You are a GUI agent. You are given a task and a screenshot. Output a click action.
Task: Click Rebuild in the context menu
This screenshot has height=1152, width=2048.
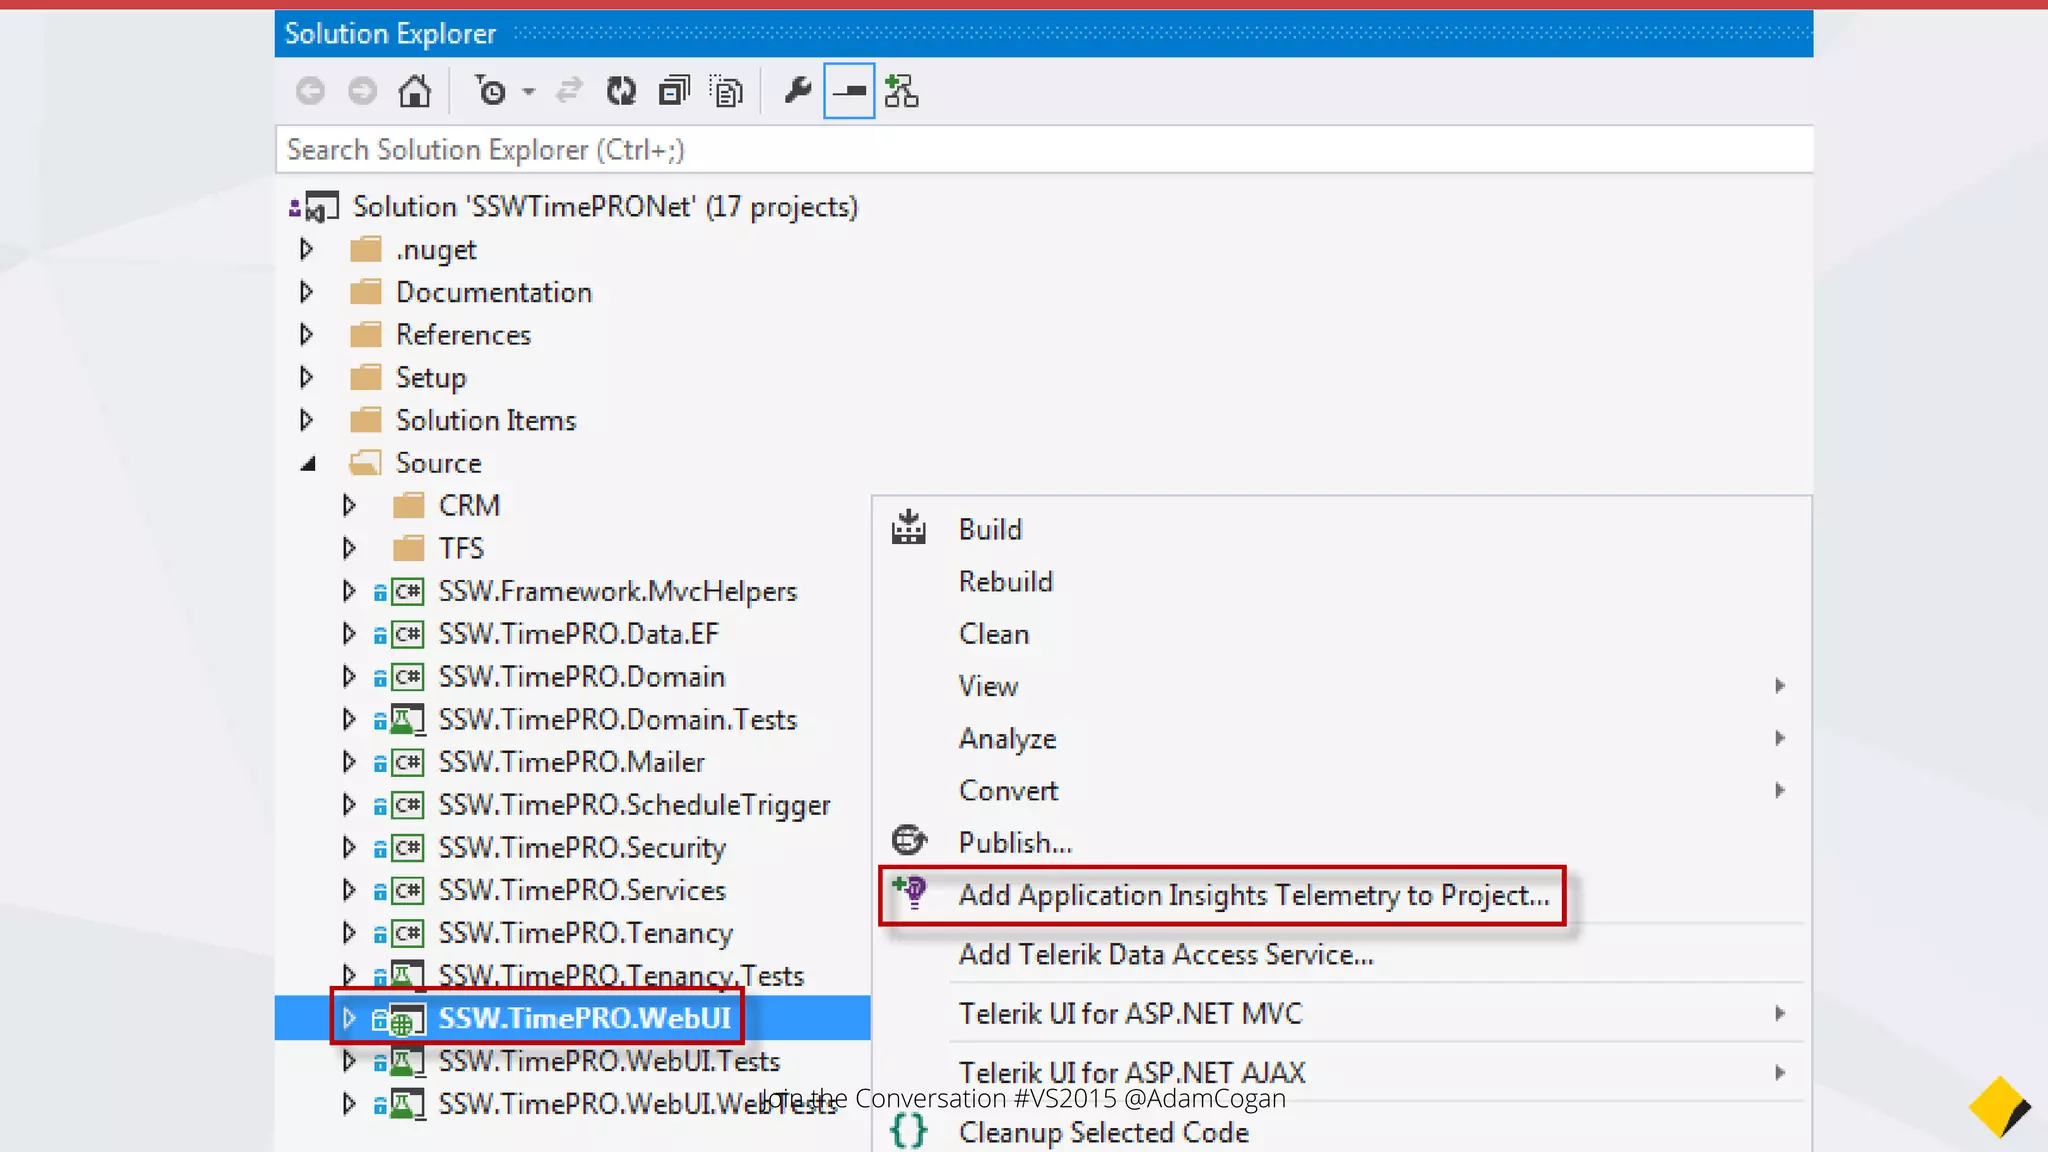point(1005,582)
